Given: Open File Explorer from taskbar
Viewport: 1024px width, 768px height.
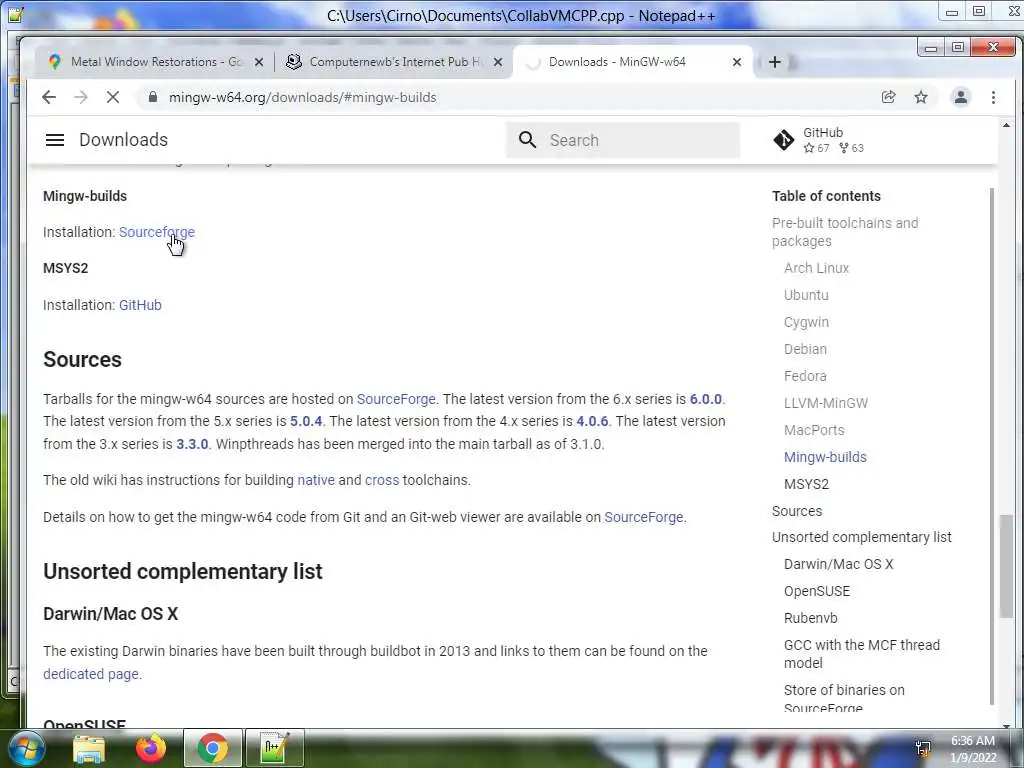Looking at the screenshot, I should (89, 748).
